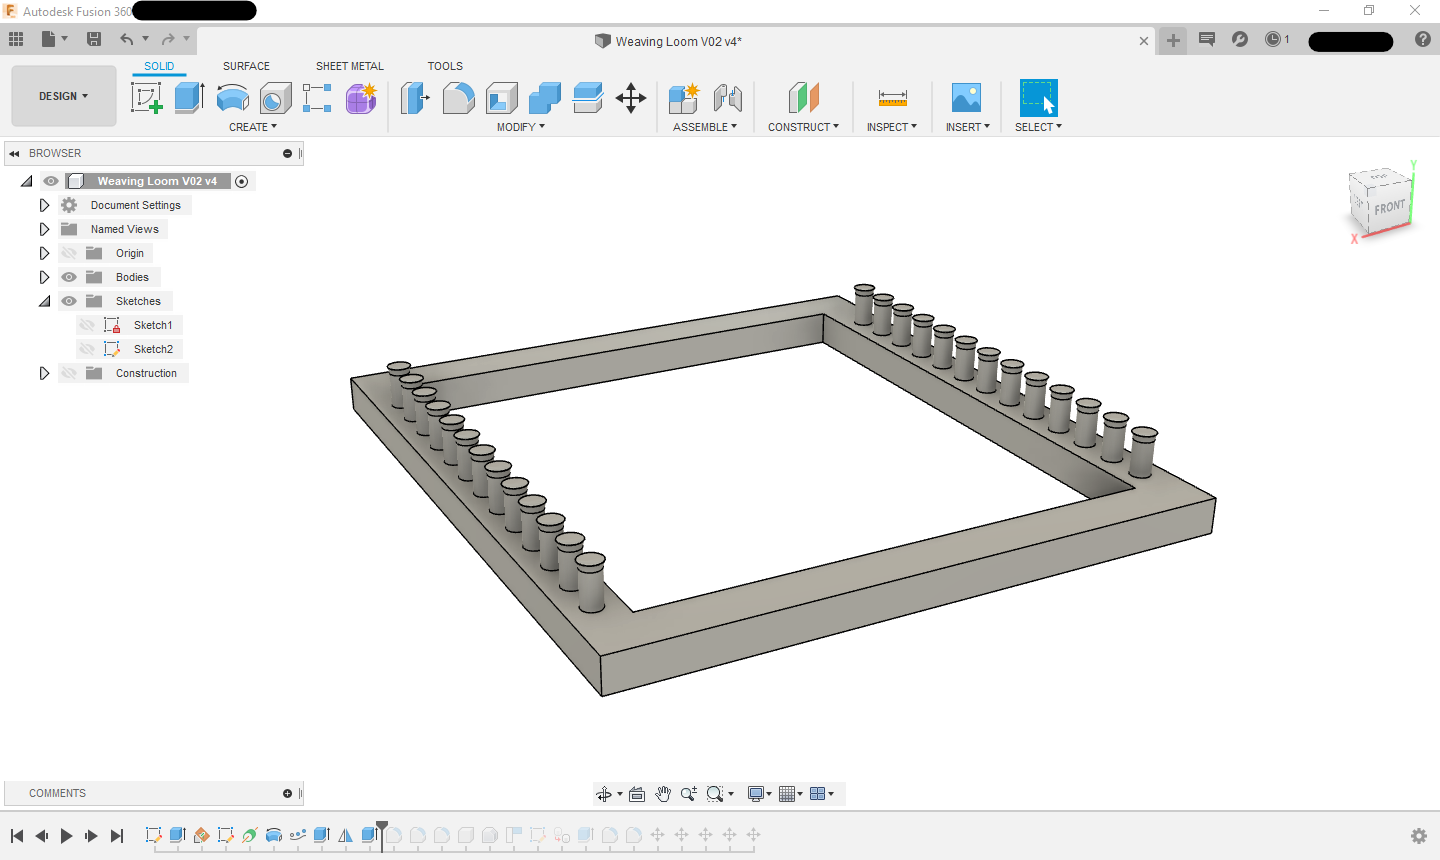Screen dimensions: 1440x860
Task: Select the Shell tool
Action: point(502,98)
